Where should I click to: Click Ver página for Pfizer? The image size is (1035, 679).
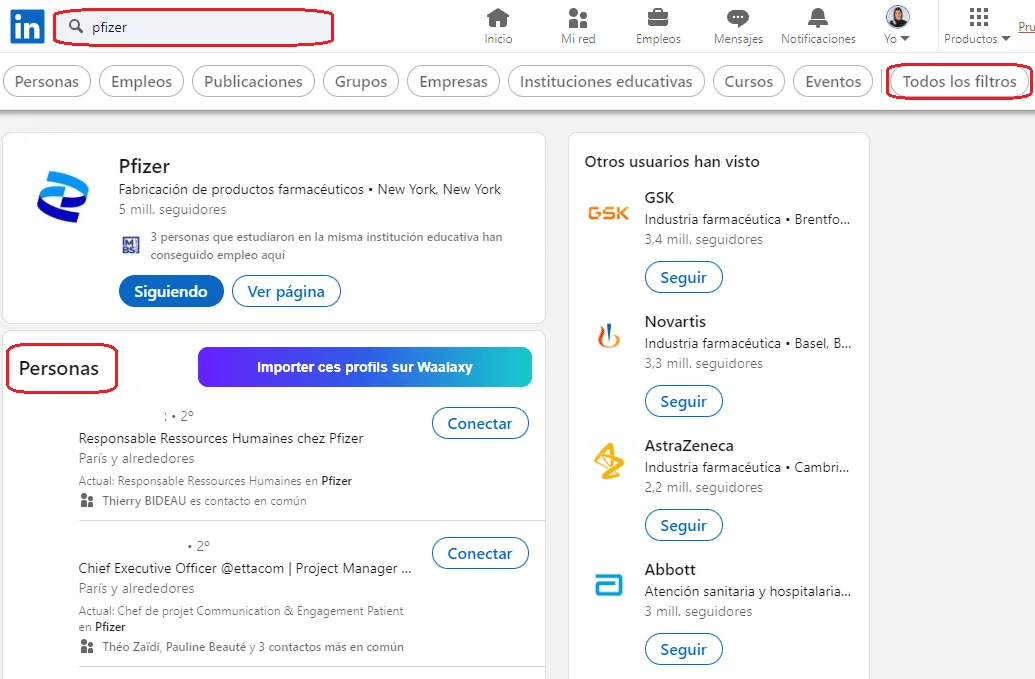286,291
